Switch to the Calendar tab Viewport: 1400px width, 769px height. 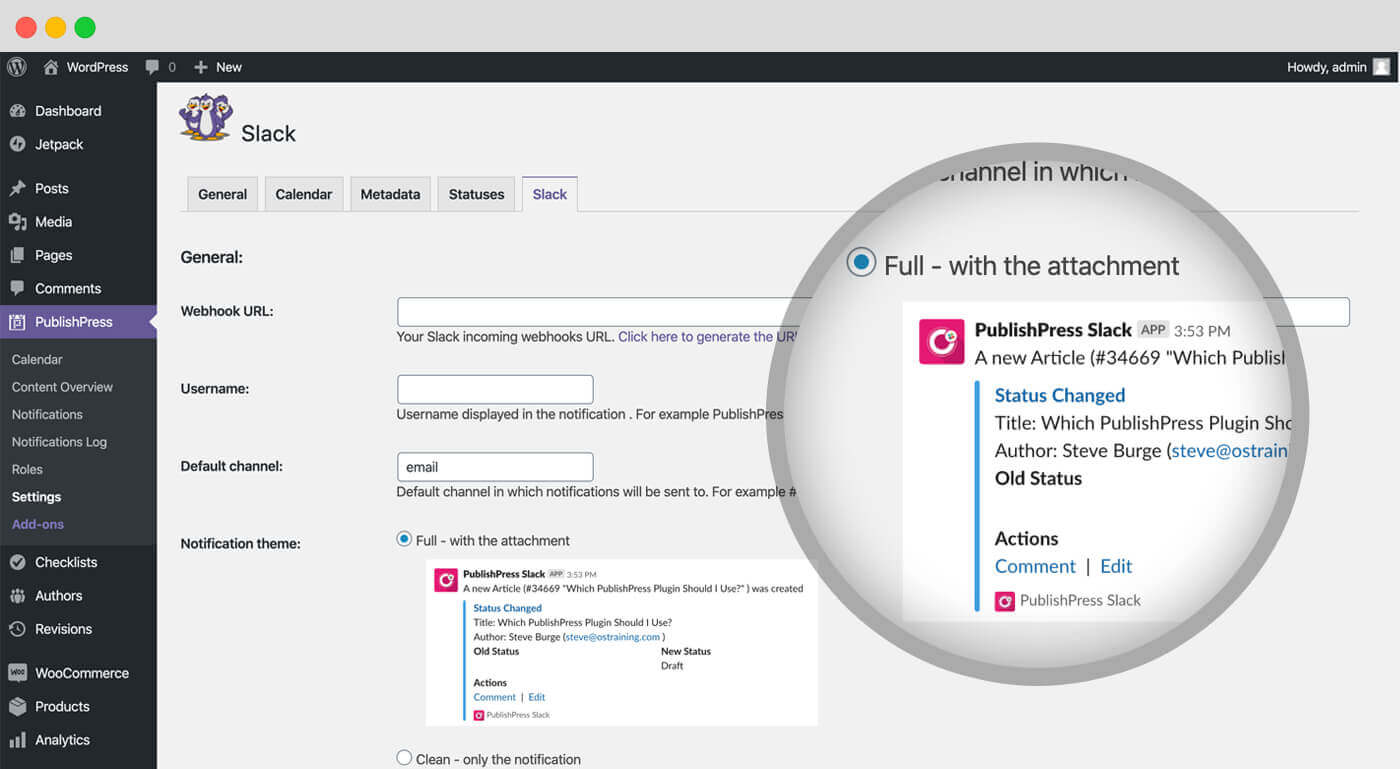pos(304,194)
